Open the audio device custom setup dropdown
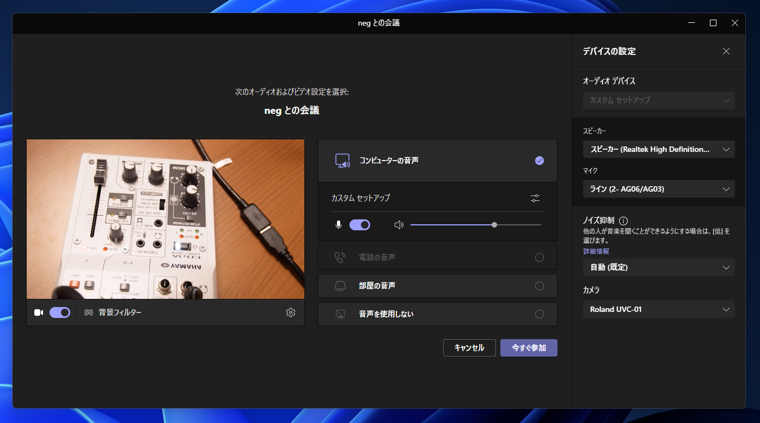Viewport: 760px width, 423px height. [x=659, y=100]
